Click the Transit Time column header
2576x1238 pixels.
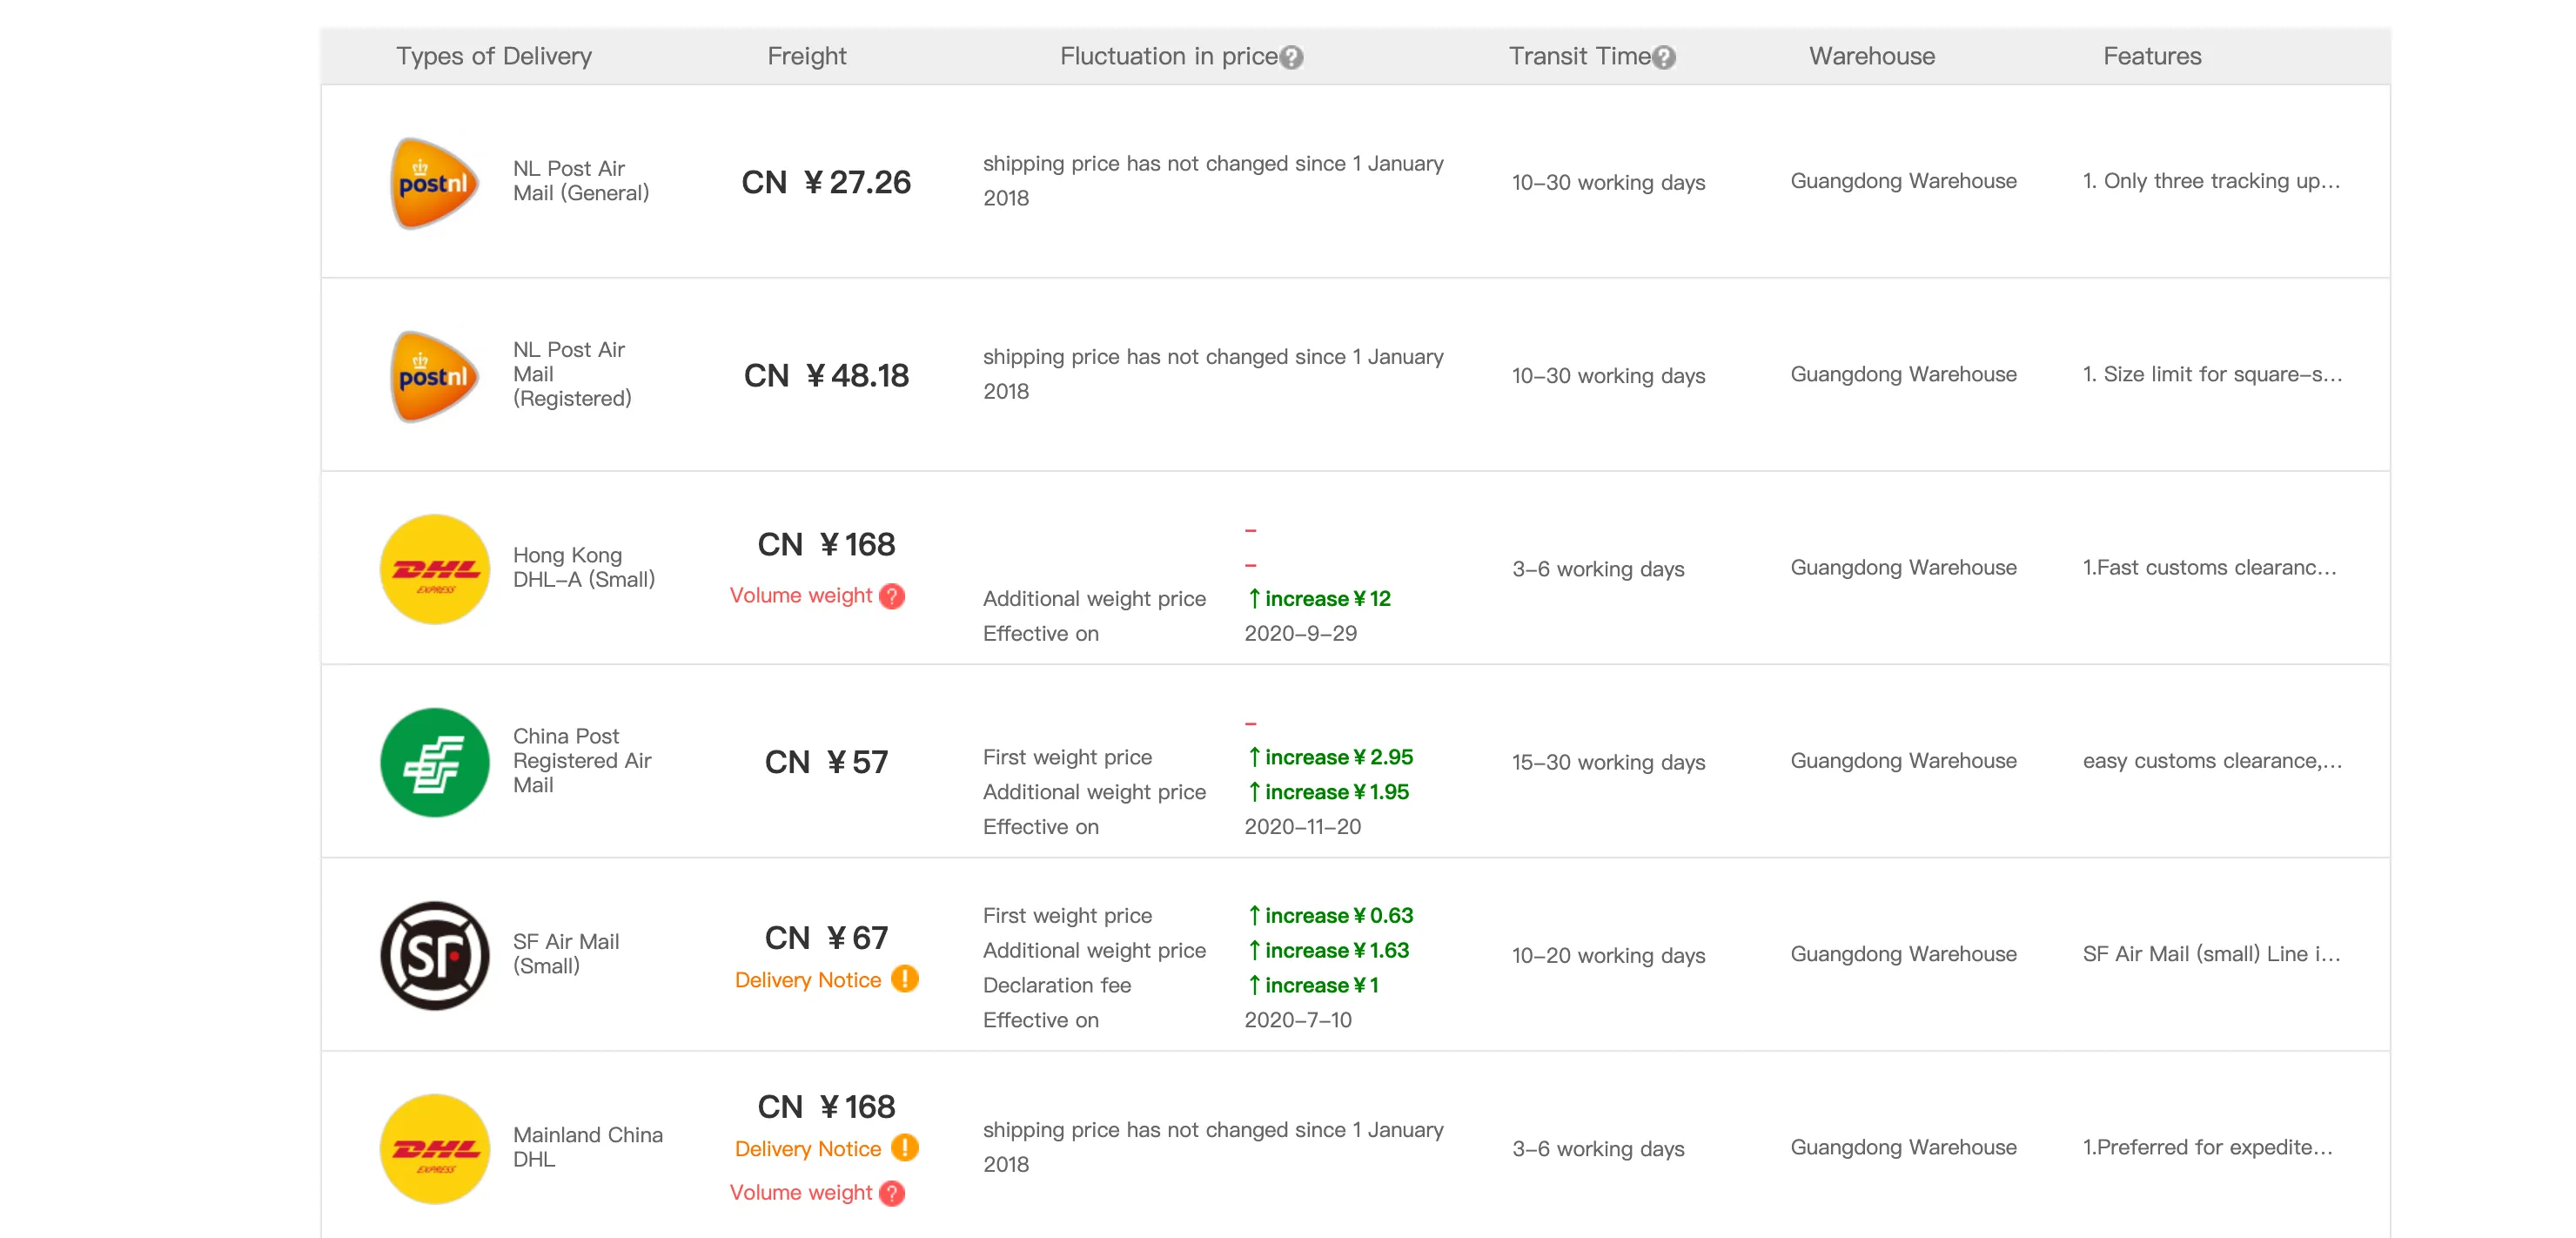[x=1579, y=56]
